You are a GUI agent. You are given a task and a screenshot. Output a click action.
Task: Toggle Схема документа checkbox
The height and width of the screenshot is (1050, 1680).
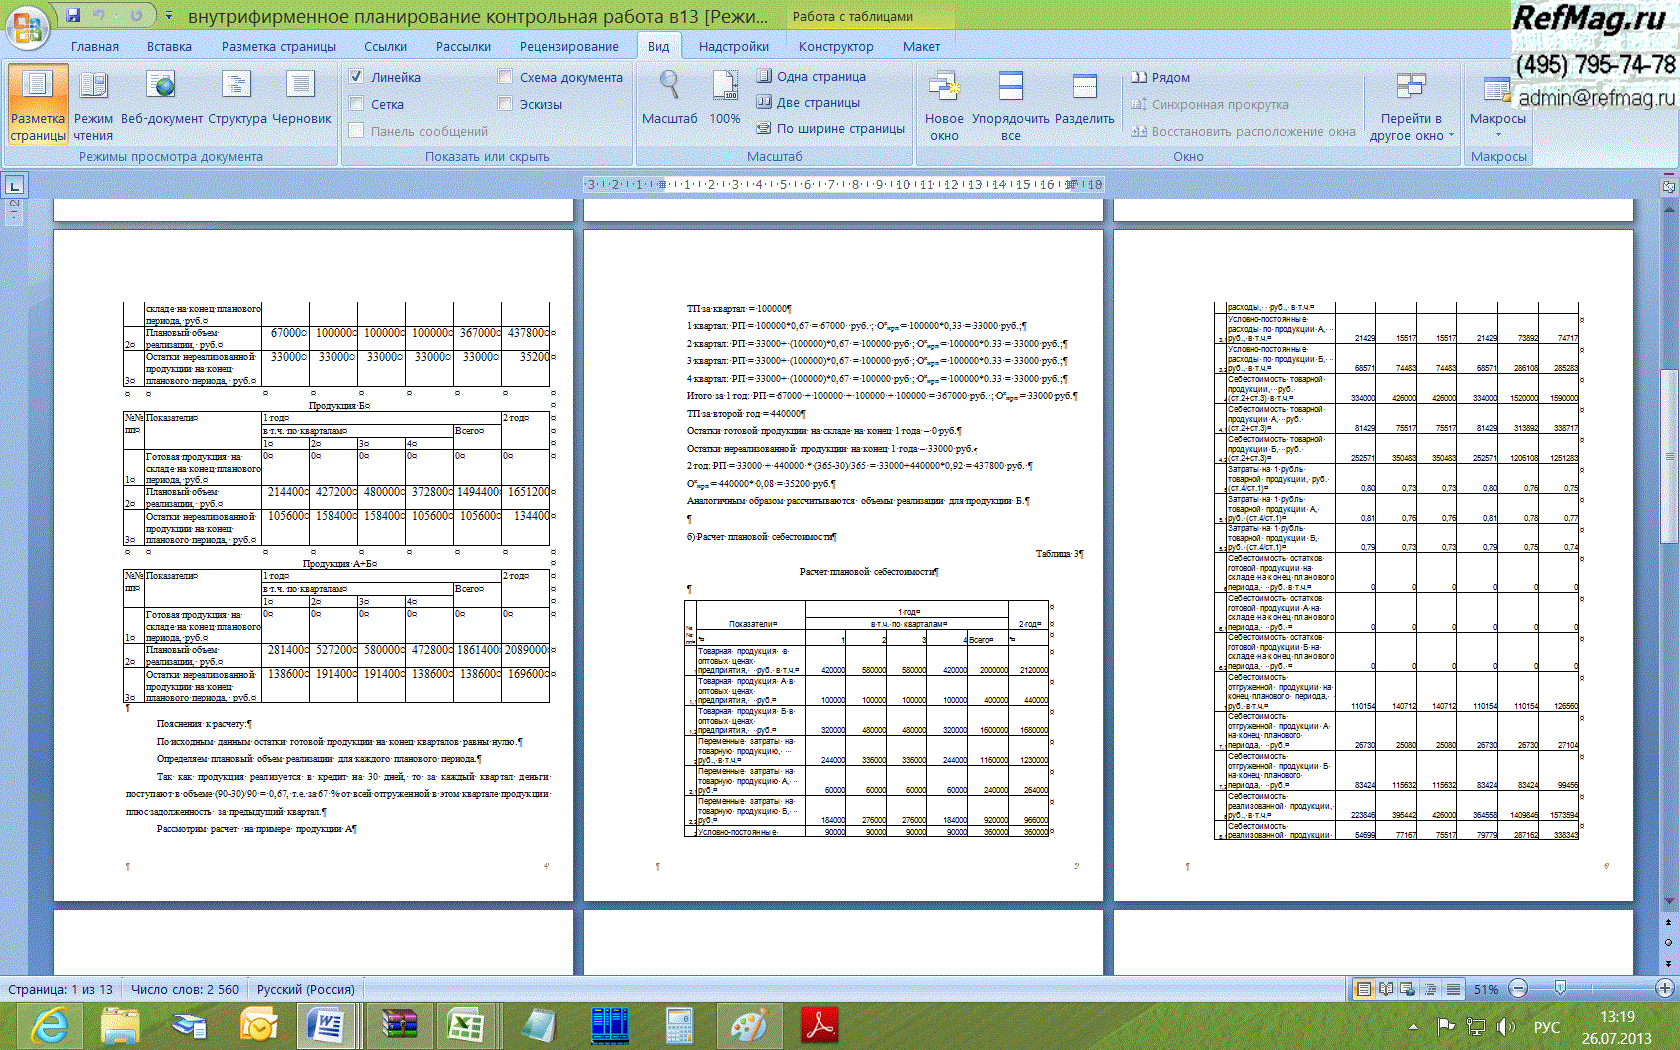505,77
